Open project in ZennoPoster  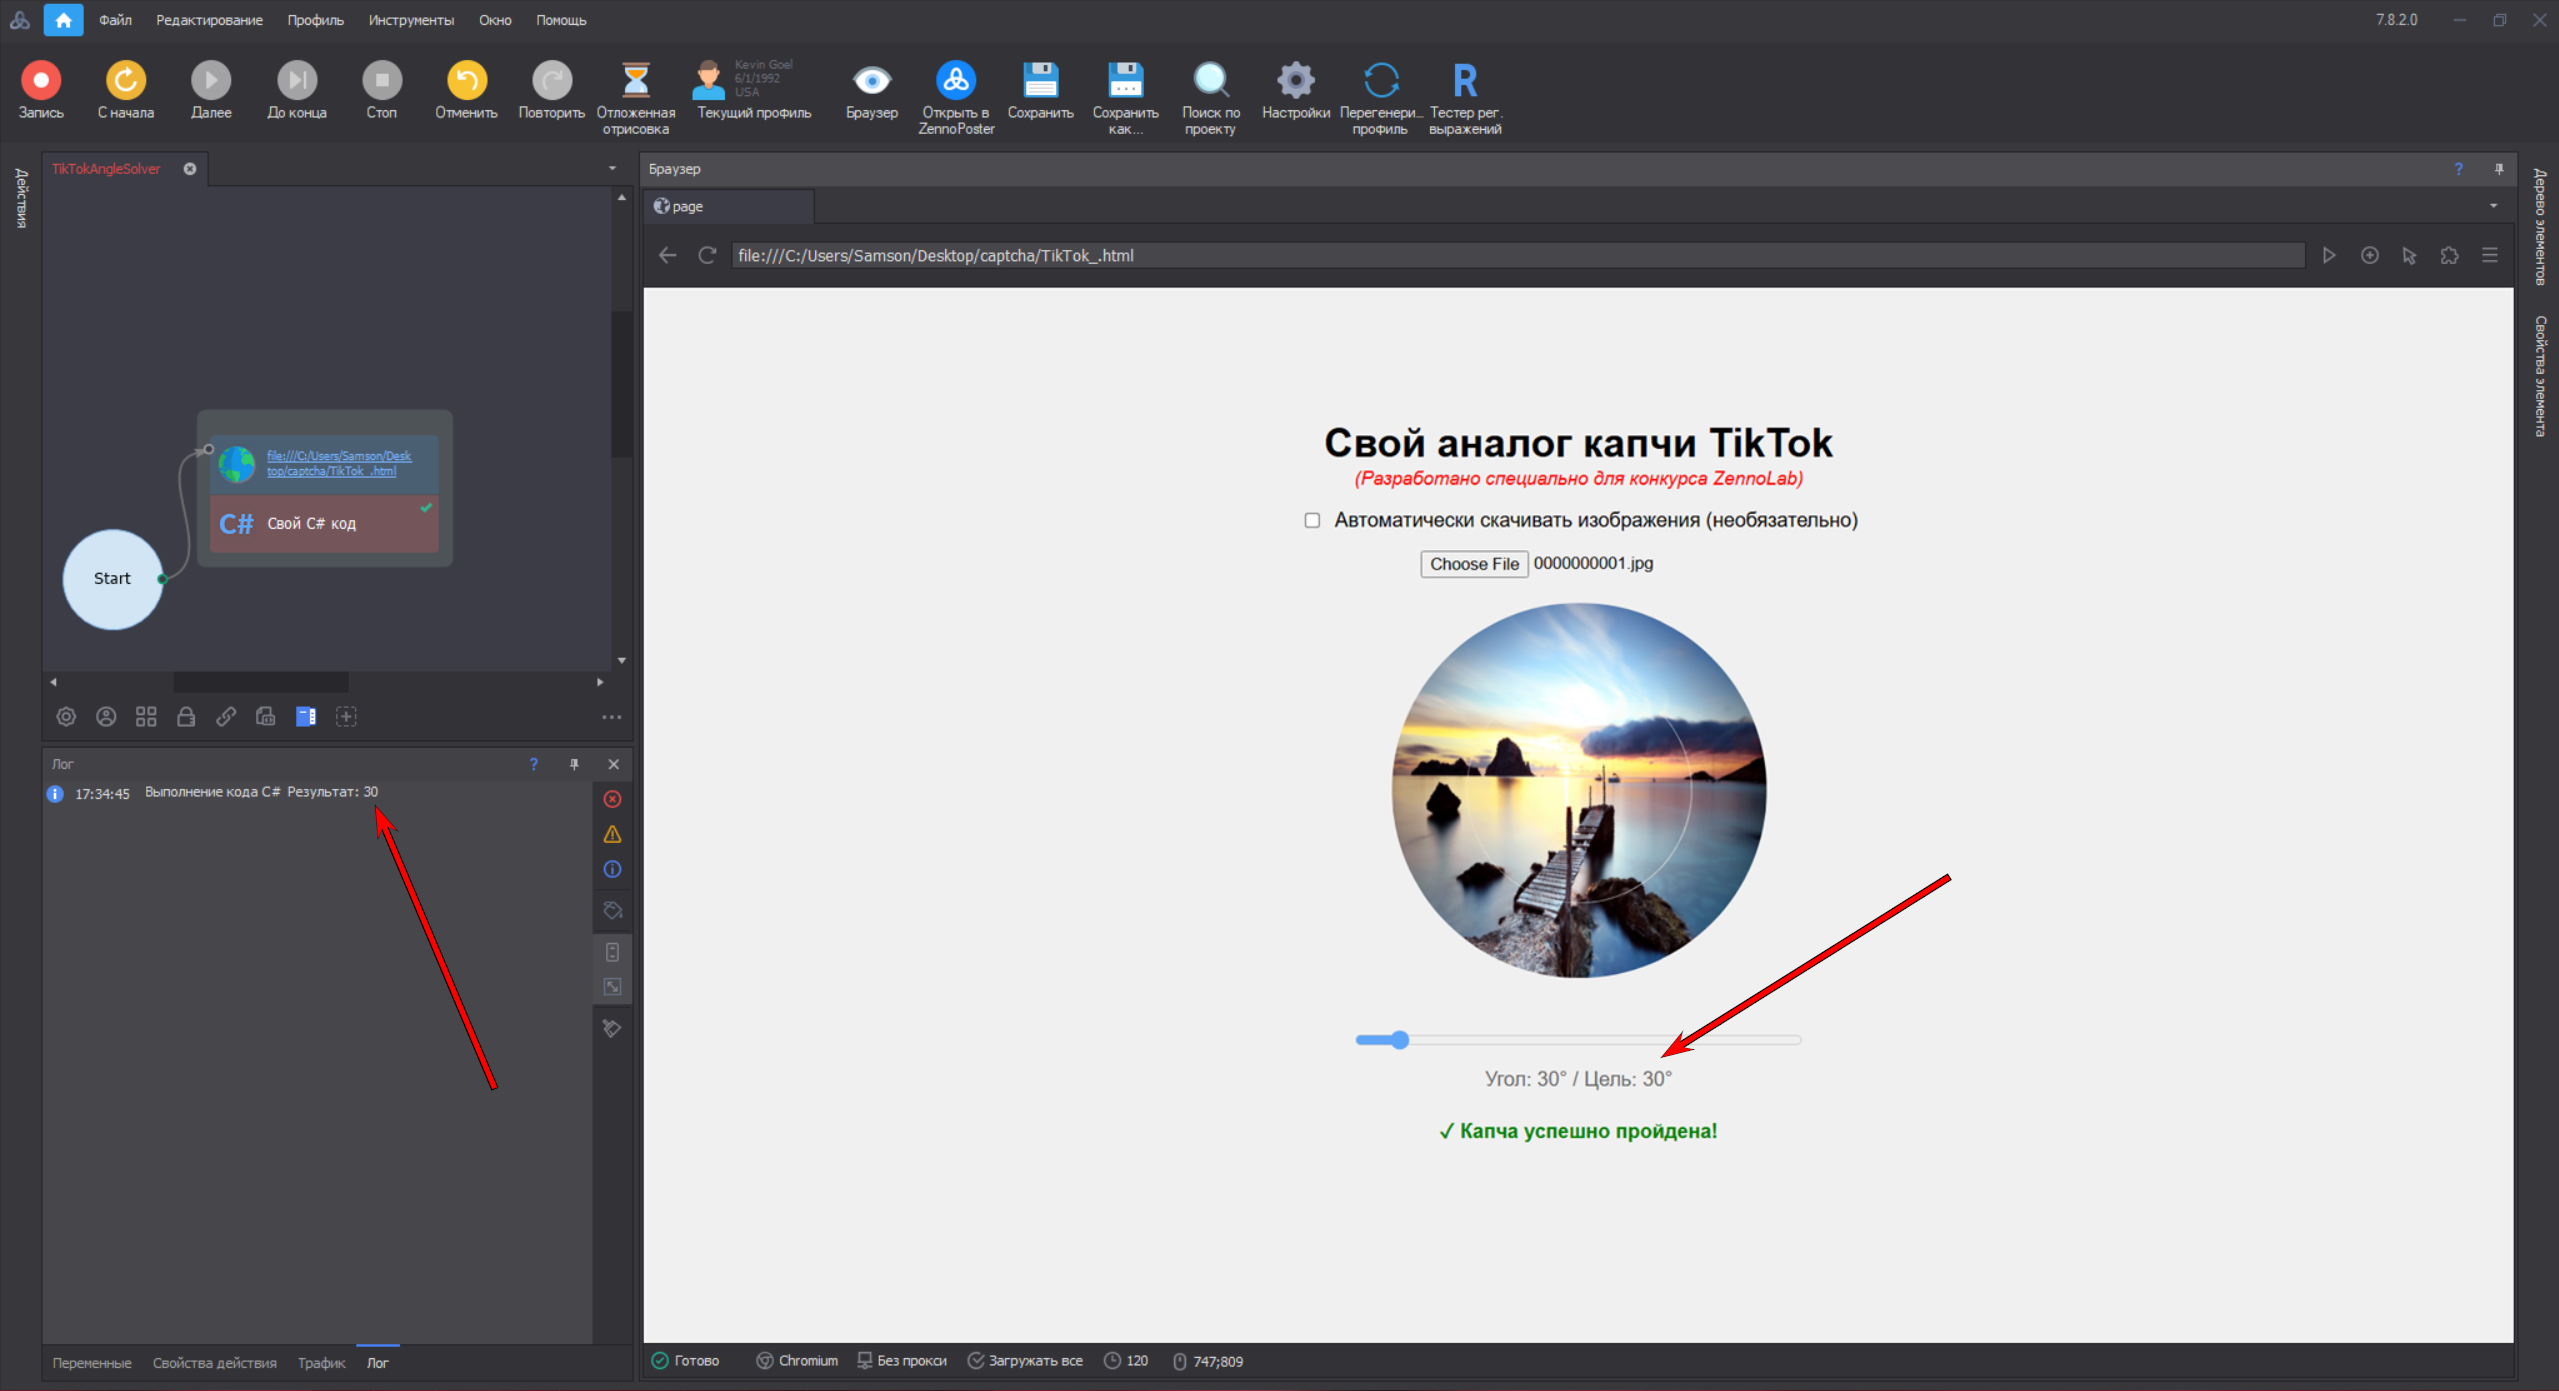956,80
